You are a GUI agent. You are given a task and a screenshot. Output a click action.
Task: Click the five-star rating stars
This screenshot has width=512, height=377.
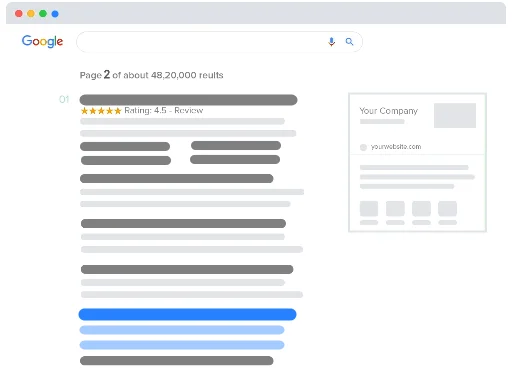click(x=101, y=111)
